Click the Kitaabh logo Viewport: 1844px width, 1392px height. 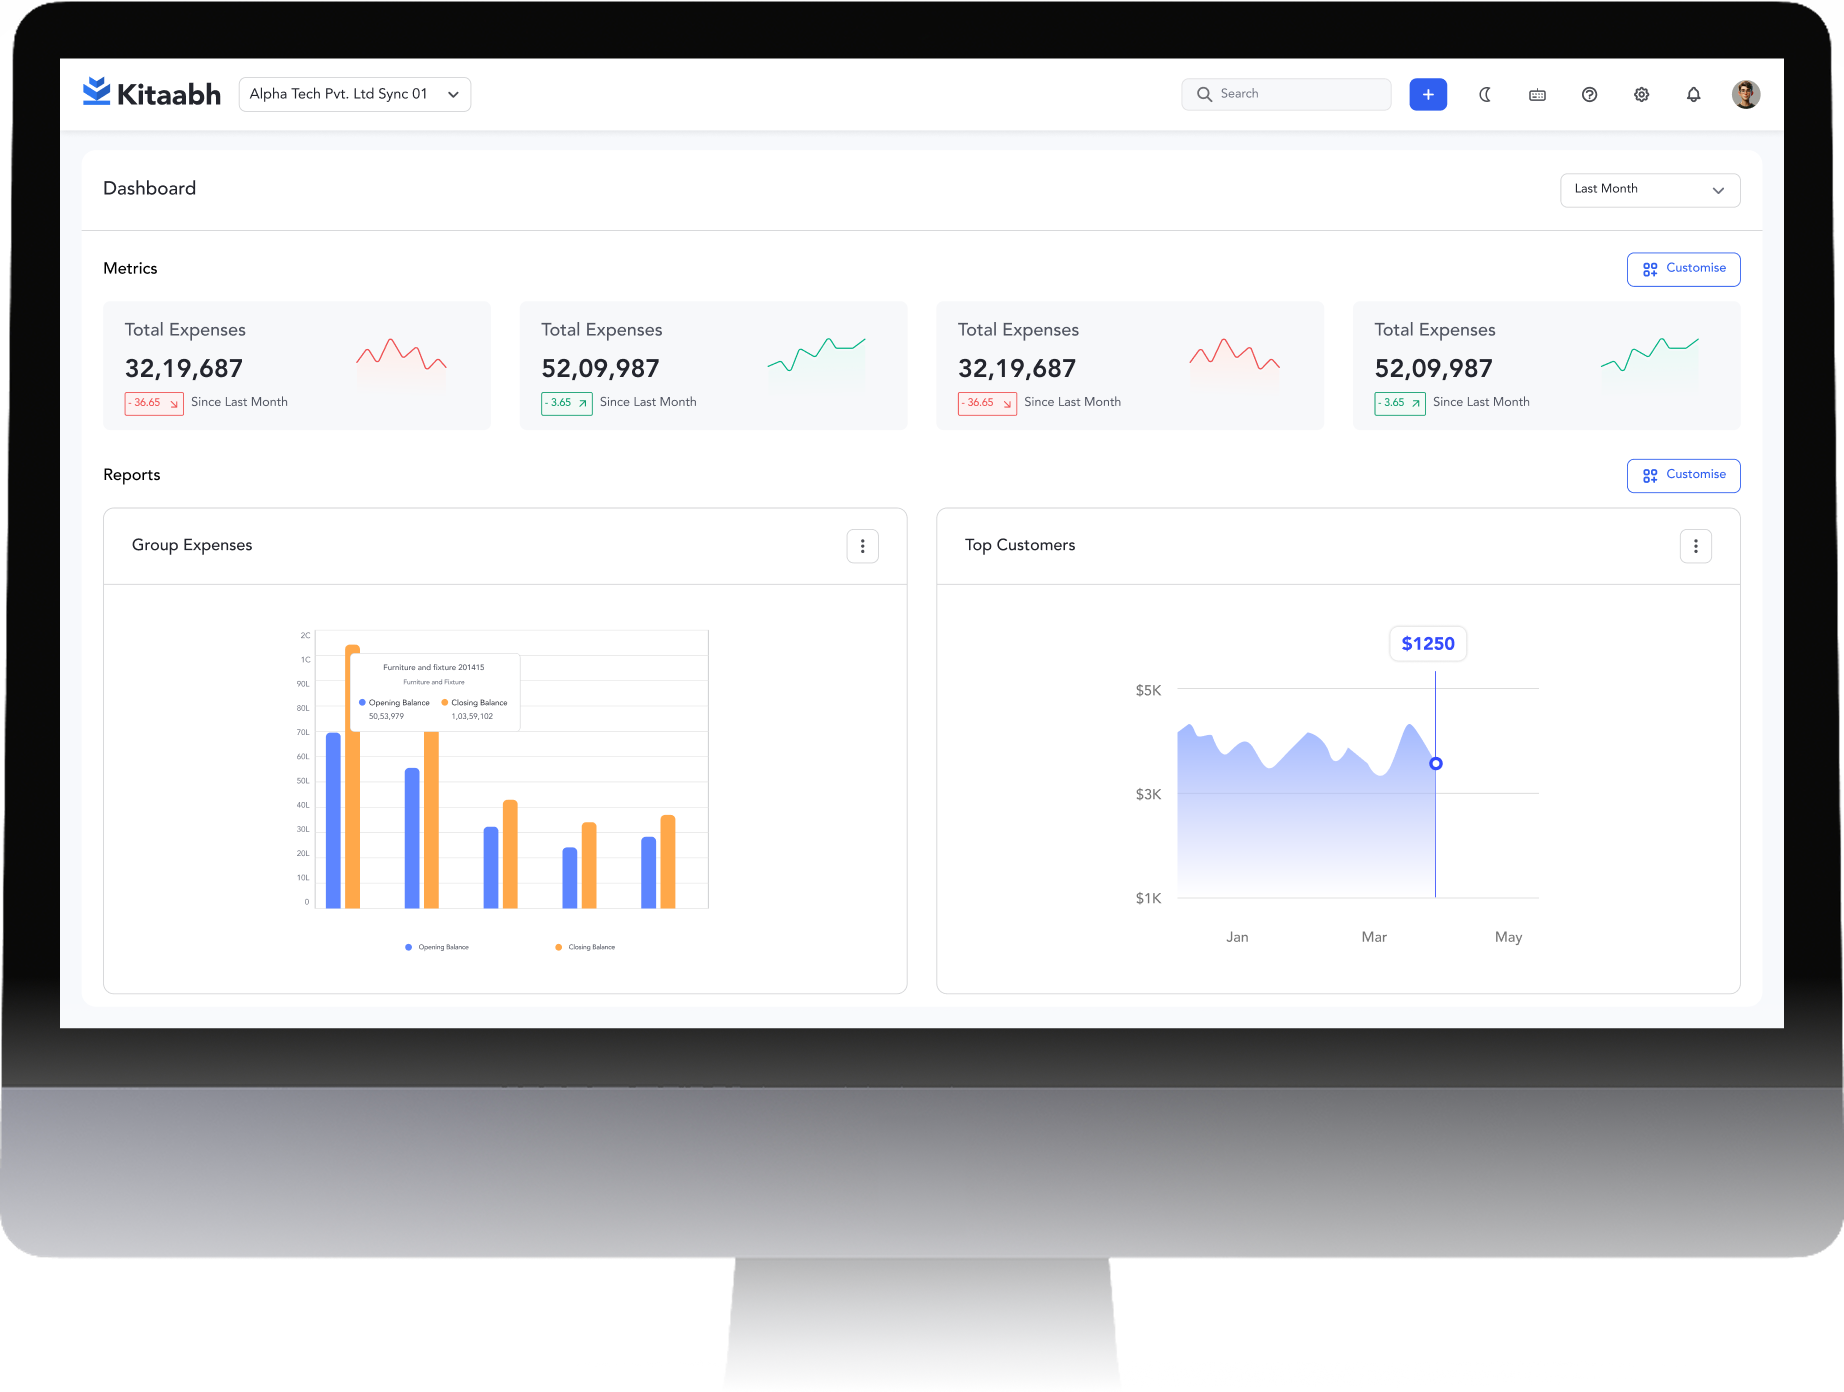pos(152,94)
